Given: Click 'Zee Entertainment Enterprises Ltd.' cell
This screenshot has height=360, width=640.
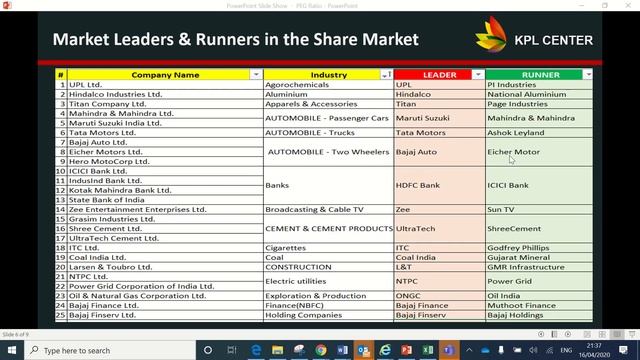Looking at the screenshot, I should click(165, 209).
